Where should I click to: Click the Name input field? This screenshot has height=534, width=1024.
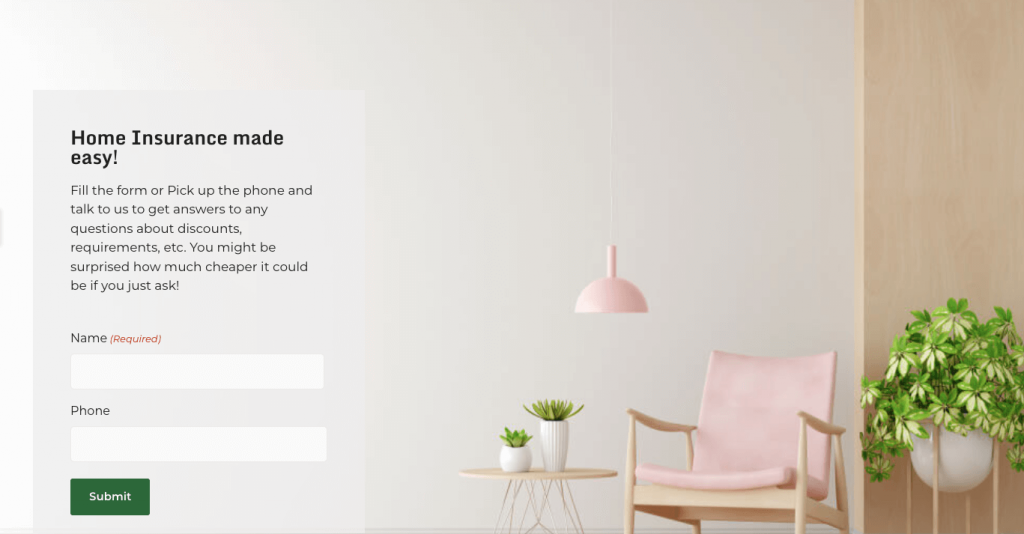(197, 371)
